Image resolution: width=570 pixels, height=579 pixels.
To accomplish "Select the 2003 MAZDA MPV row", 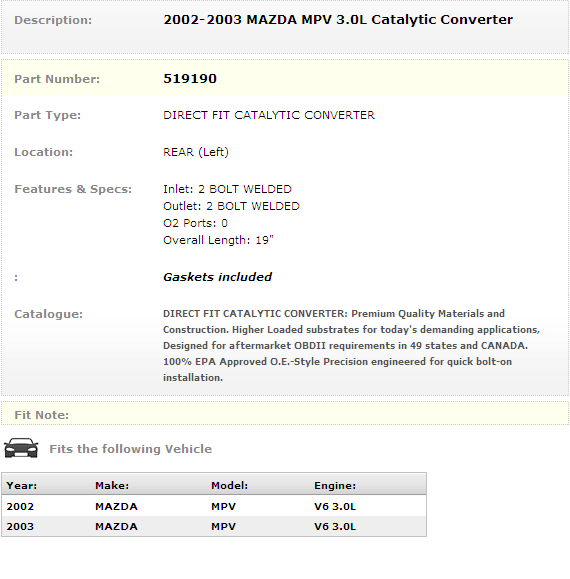I will pyautogui.click(x=214, y=526).
